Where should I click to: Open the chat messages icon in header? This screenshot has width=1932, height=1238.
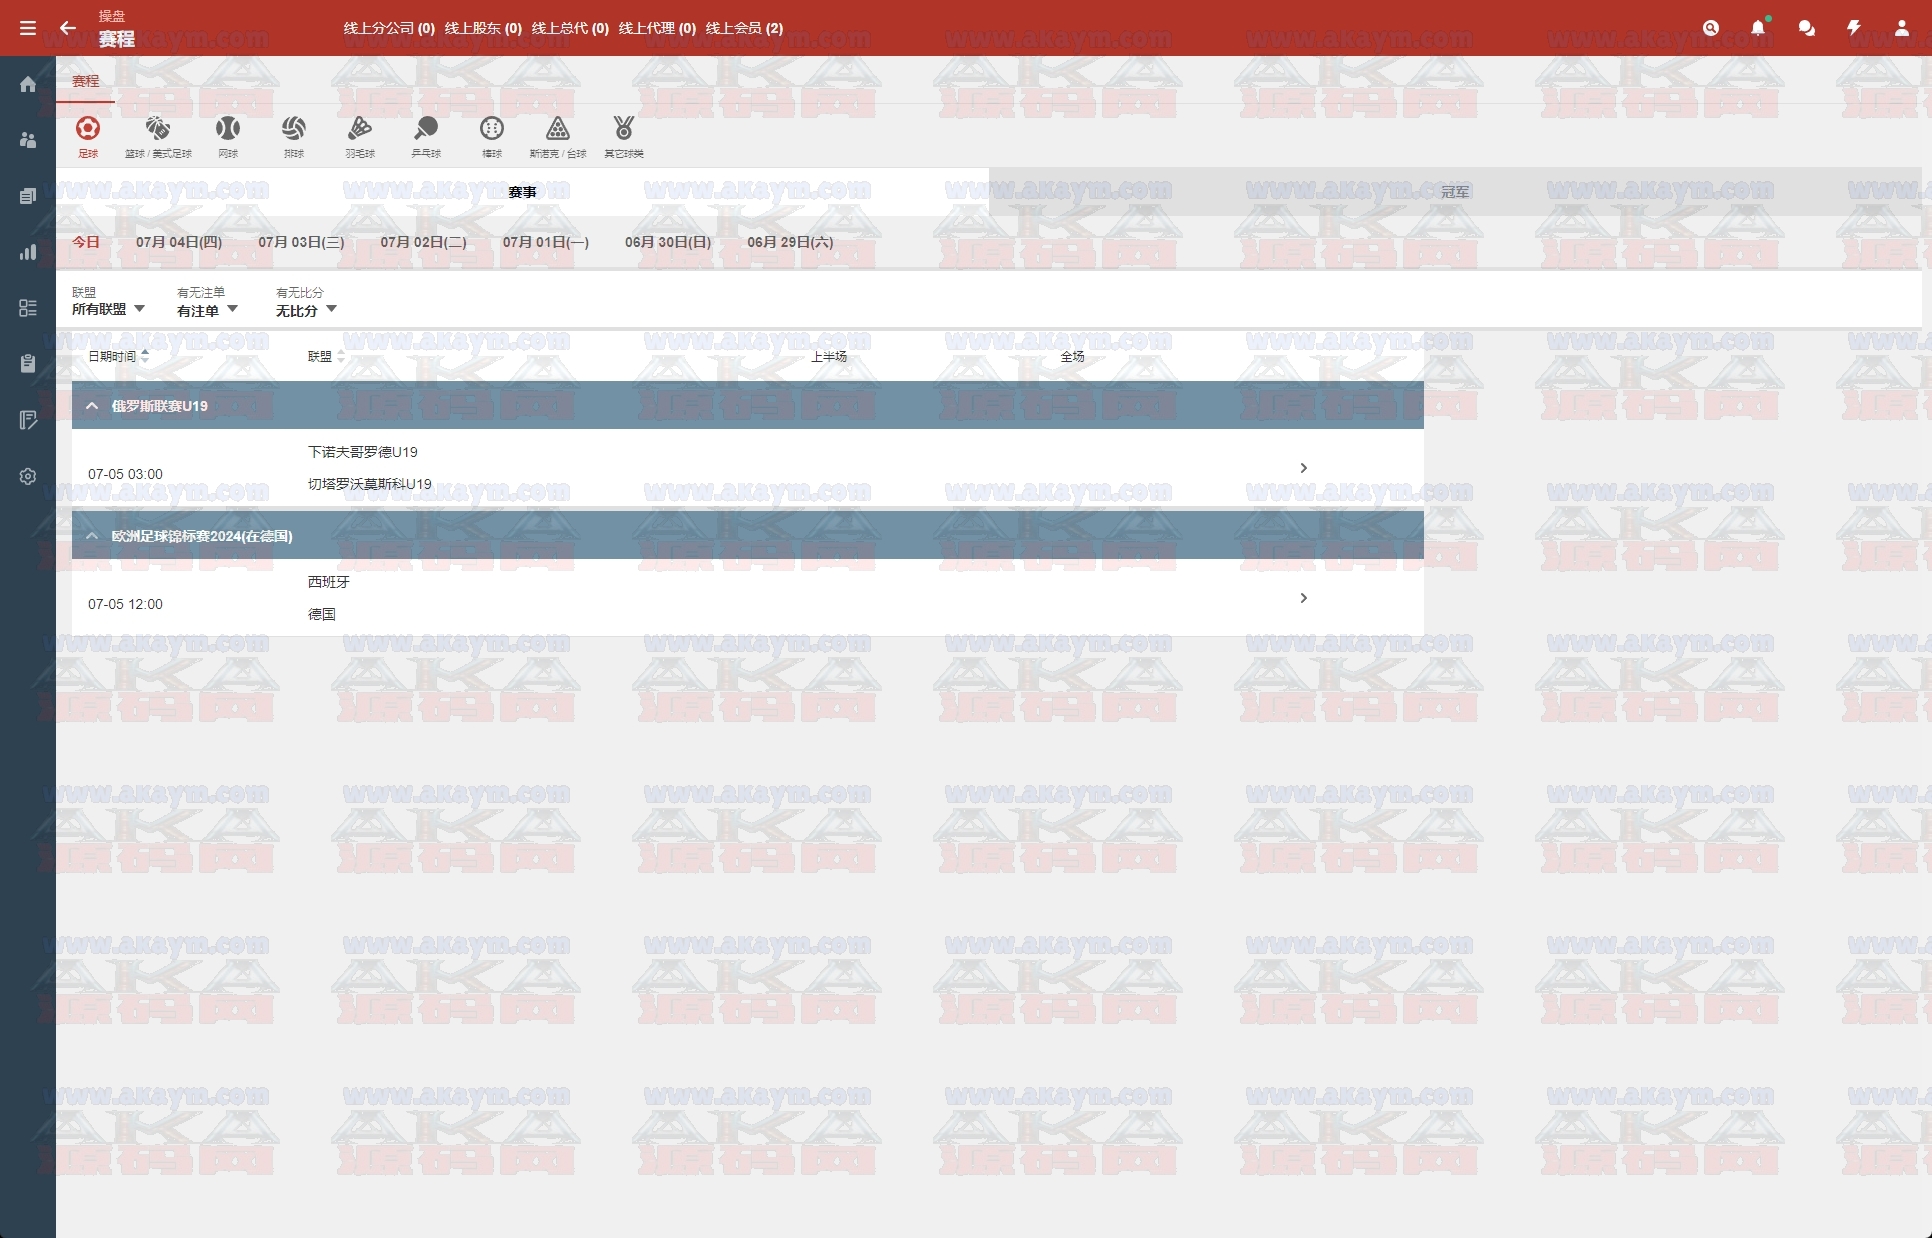click(1806, 28)
